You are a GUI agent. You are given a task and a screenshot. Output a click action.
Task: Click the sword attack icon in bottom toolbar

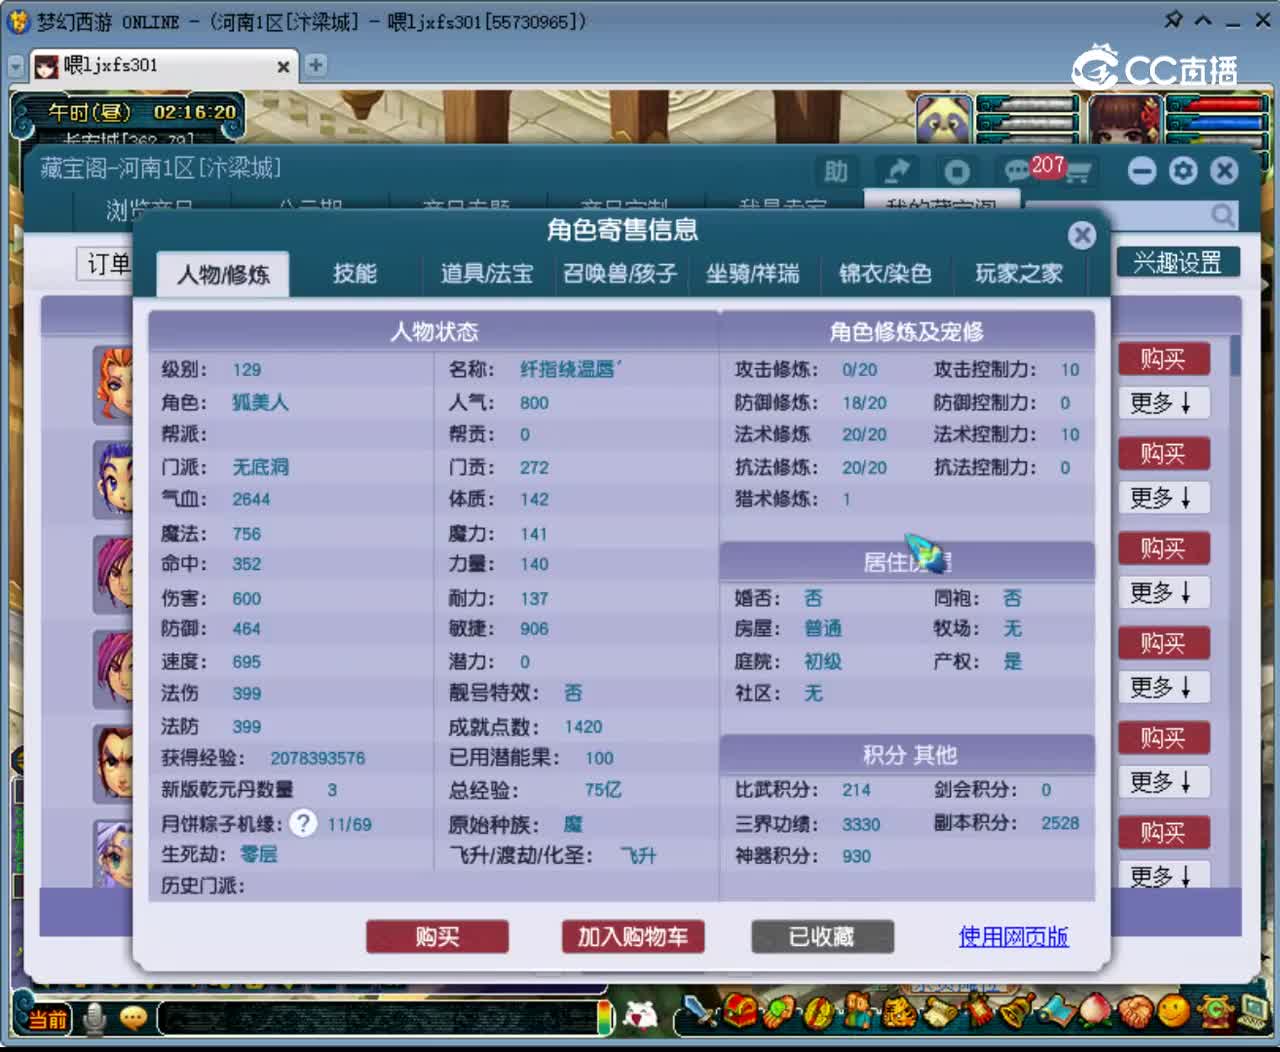703,1012
